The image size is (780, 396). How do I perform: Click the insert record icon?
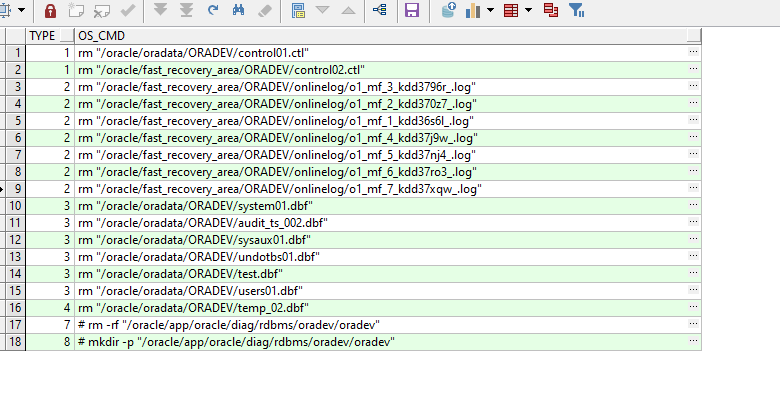pos(76,10)
